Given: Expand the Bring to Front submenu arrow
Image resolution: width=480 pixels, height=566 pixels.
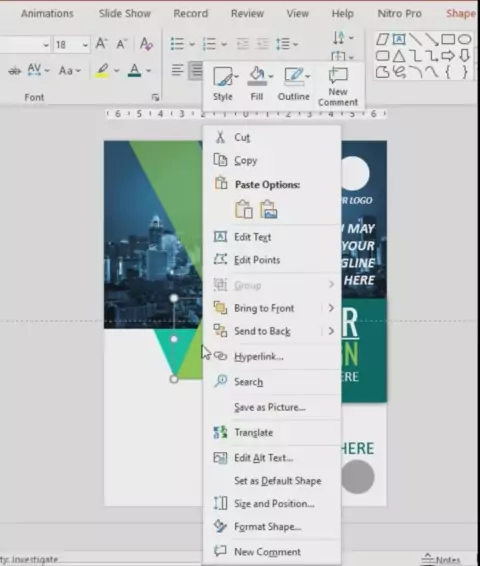Looking at the screenshot, I should 331,308.
